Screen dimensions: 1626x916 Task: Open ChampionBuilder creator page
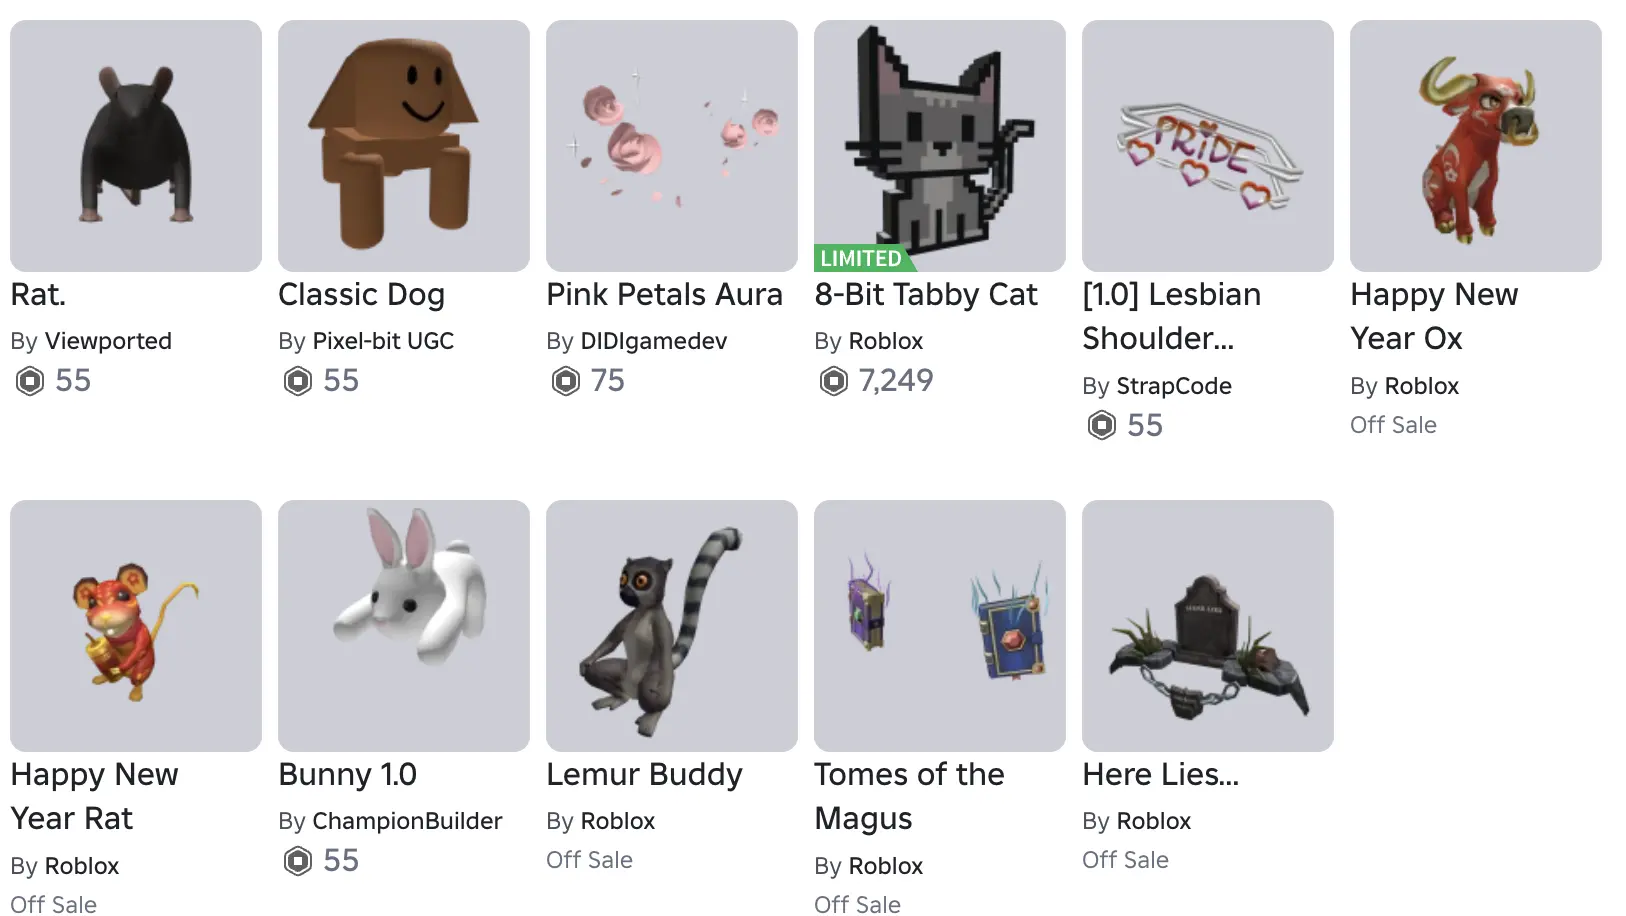pyautogui.click(x=407, y=821)
